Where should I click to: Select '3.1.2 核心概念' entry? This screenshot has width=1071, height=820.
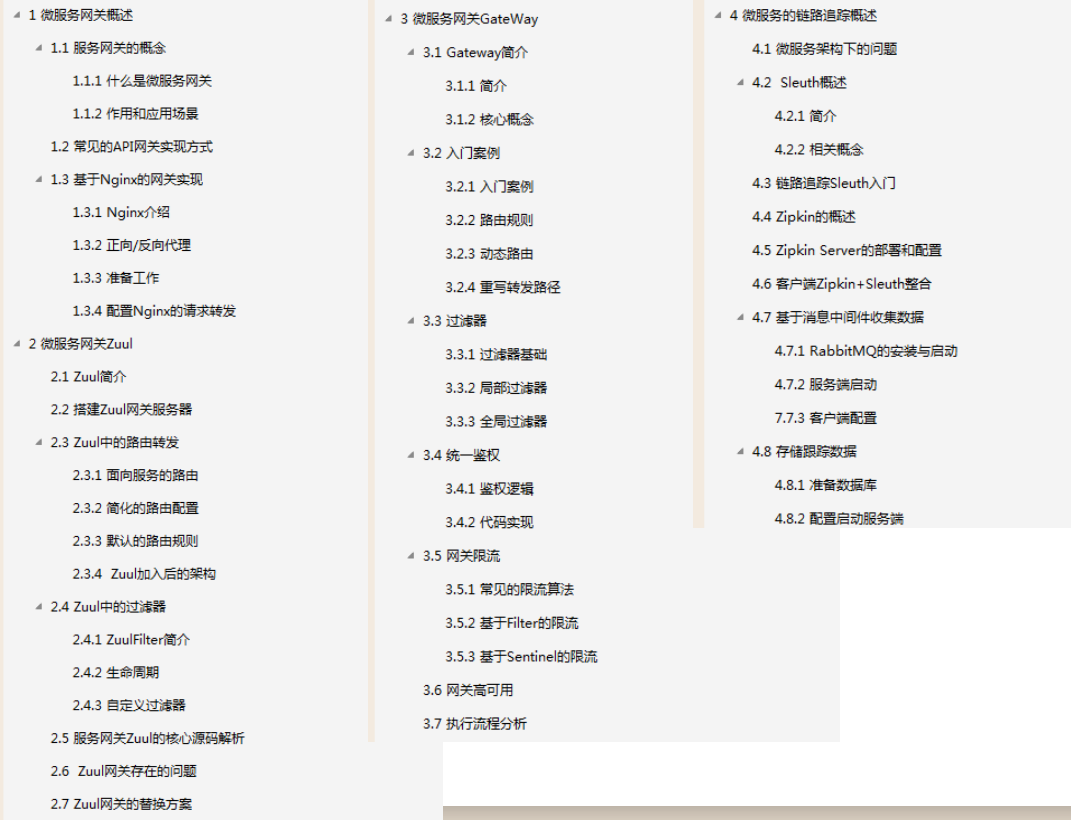[489, 119]
